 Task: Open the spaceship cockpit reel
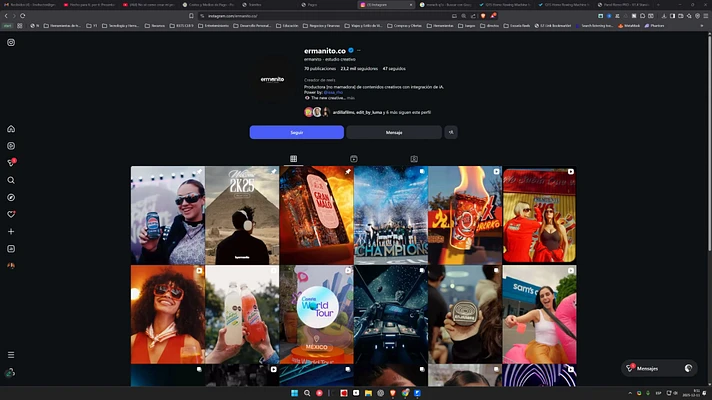(391, 315)
